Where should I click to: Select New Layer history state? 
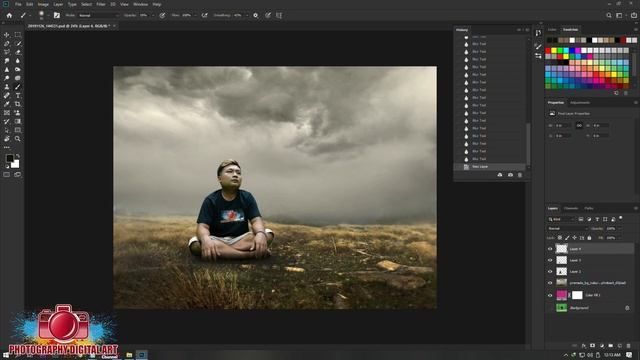(x=489, y=167)
